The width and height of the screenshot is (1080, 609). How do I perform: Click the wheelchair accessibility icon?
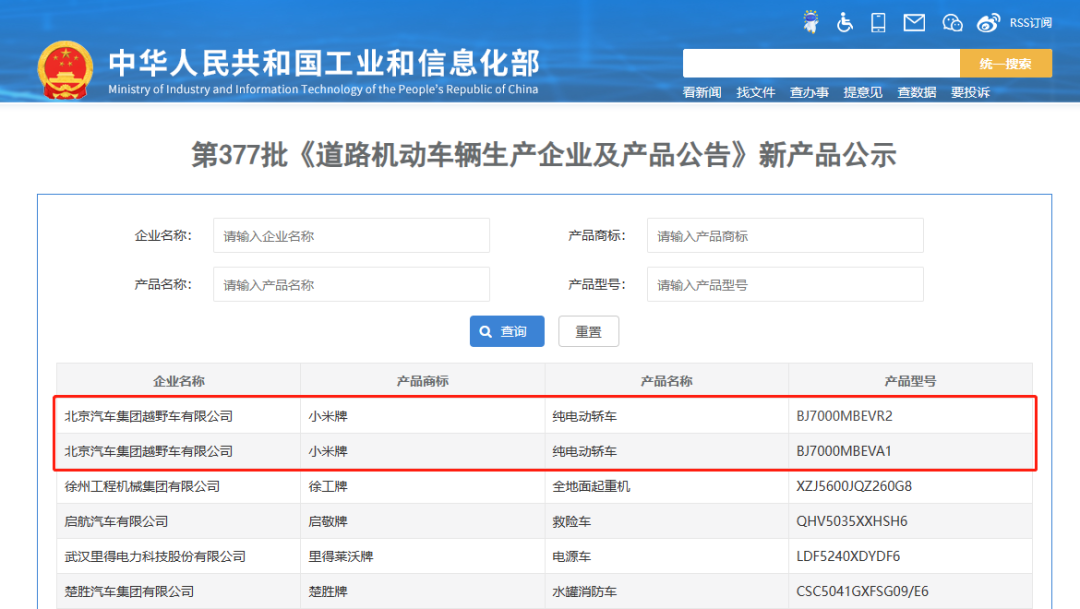[x=845, y=22]
